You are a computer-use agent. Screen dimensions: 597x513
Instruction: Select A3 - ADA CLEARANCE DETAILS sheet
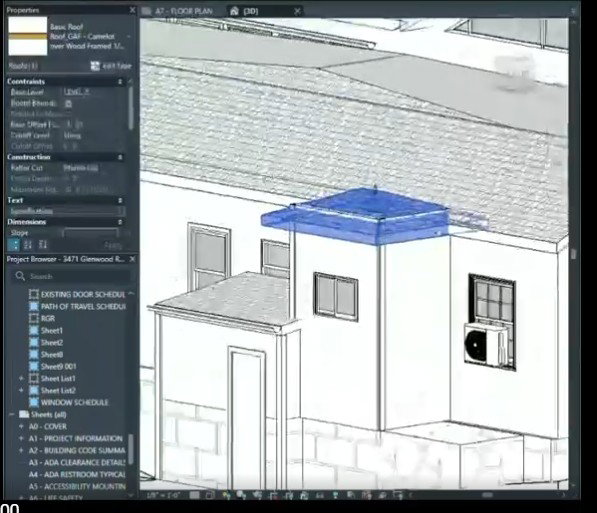77,463
